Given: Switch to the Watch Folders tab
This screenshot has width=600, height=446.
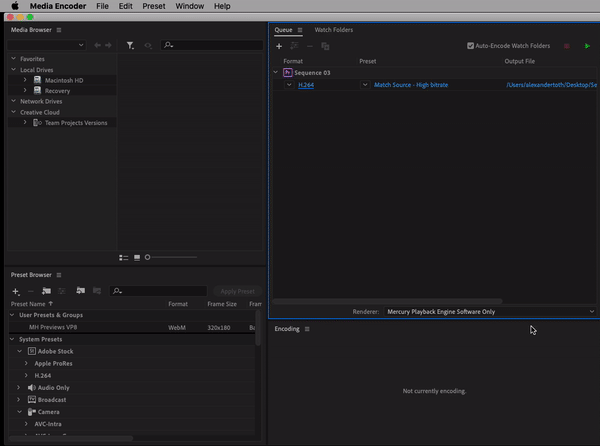Looking at the screenshot, I should (334, 30).
